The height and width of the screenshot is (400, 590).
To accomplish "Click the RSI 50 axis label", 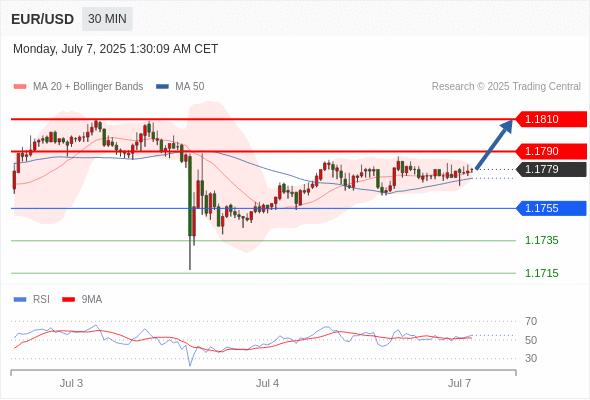I will 531,340.
